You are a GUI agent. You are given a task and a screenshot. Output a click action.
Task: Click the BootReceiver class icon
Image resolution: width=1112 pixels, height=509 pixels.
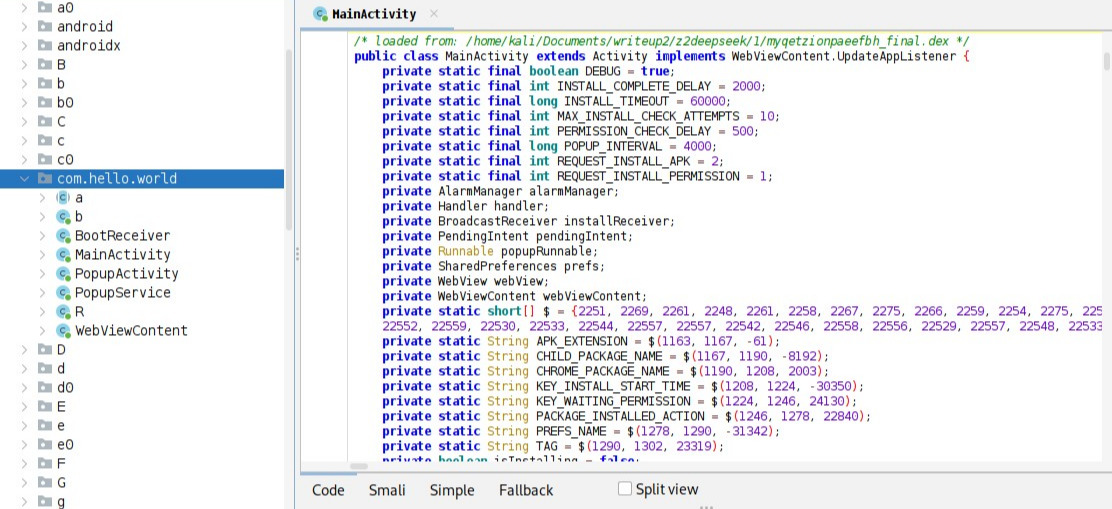[63, 236]
